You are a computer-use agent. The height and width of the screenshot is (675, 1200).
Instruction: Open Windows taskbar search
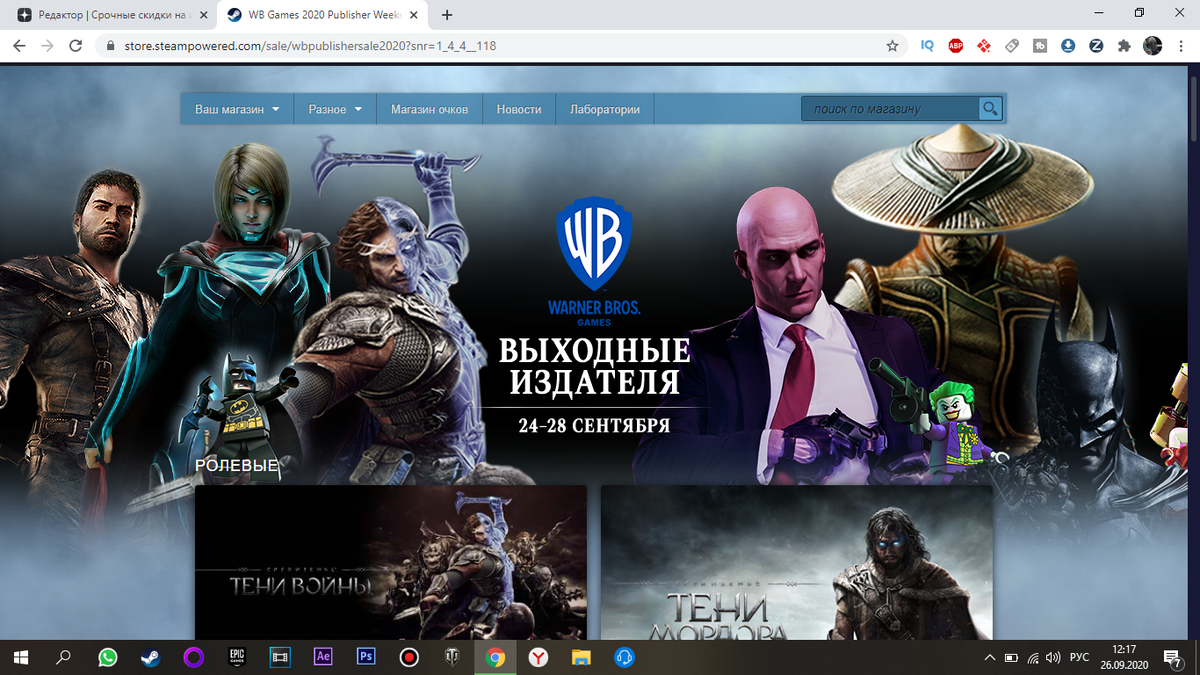tap(64, 657)
